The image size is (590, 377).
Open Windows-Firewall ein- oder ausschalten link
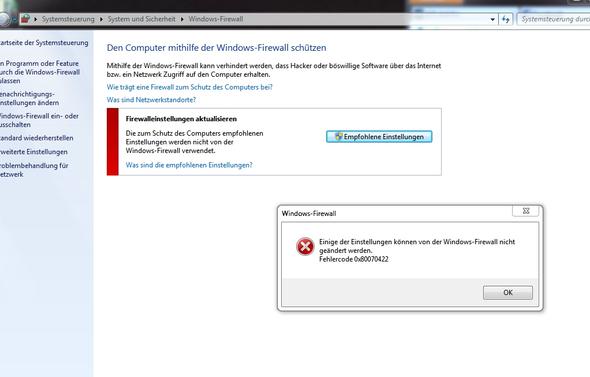point(39,120)
